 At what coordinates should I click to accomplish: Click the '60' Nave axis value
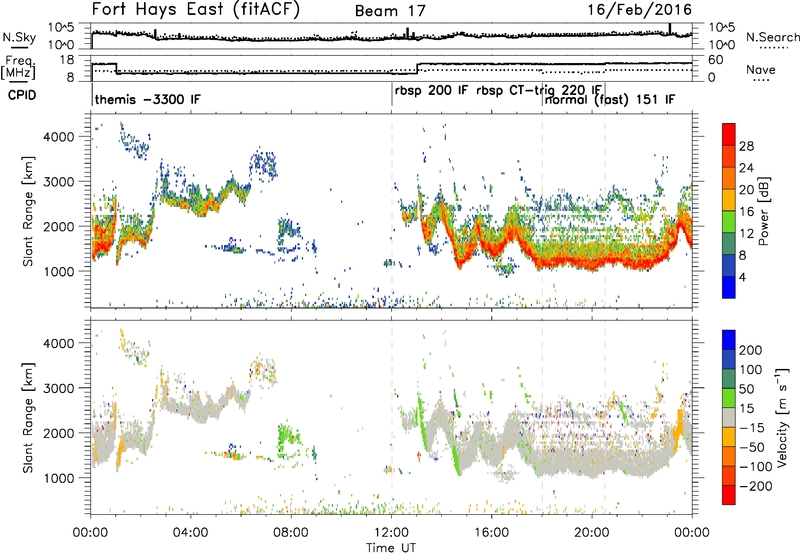[716, 60]
